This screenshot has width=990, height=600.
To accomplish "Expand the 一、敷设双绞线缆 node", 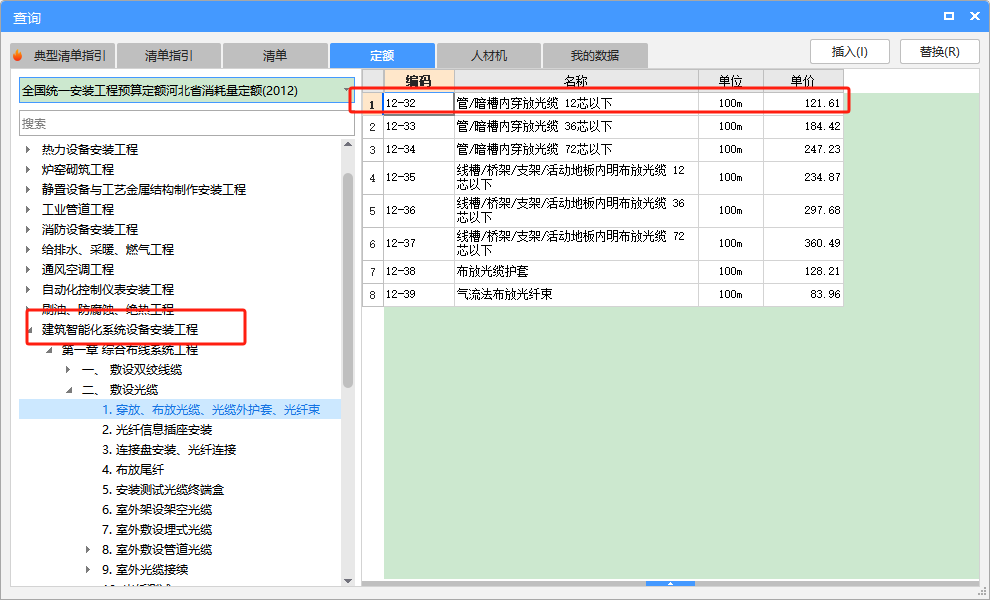I will pos(68,369).
